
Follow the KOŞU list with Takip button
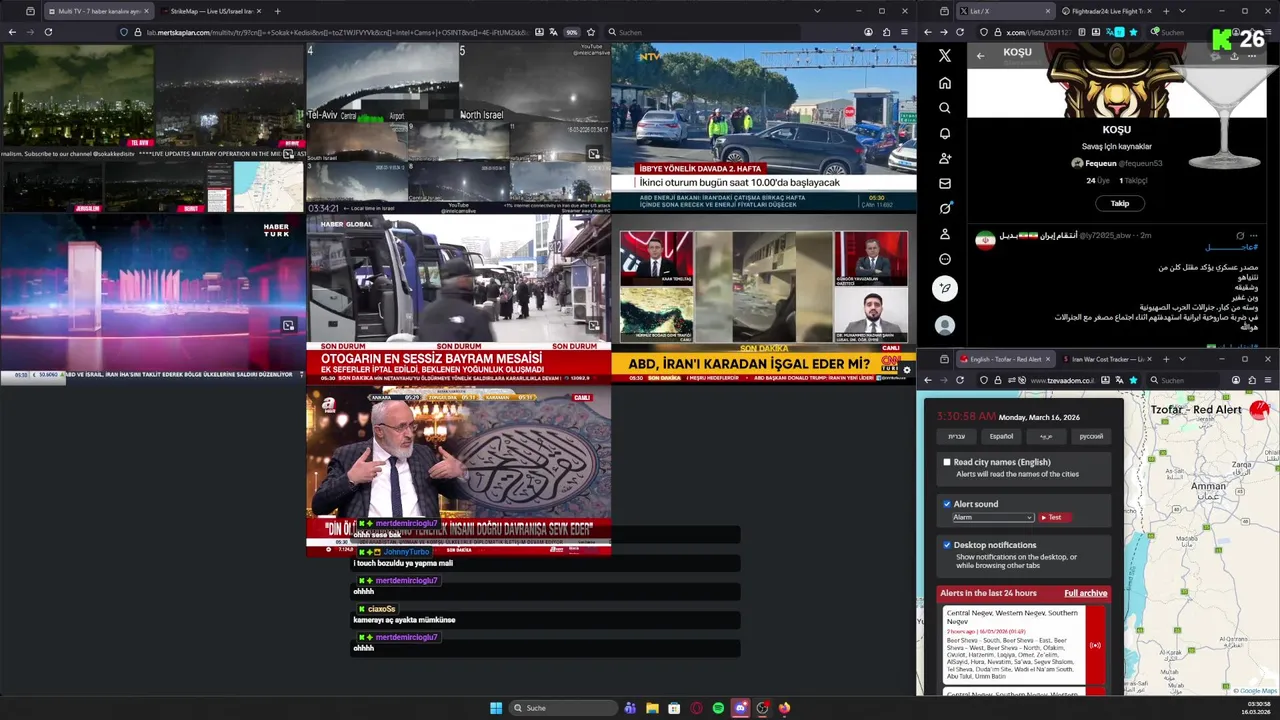pos(1119,203)
